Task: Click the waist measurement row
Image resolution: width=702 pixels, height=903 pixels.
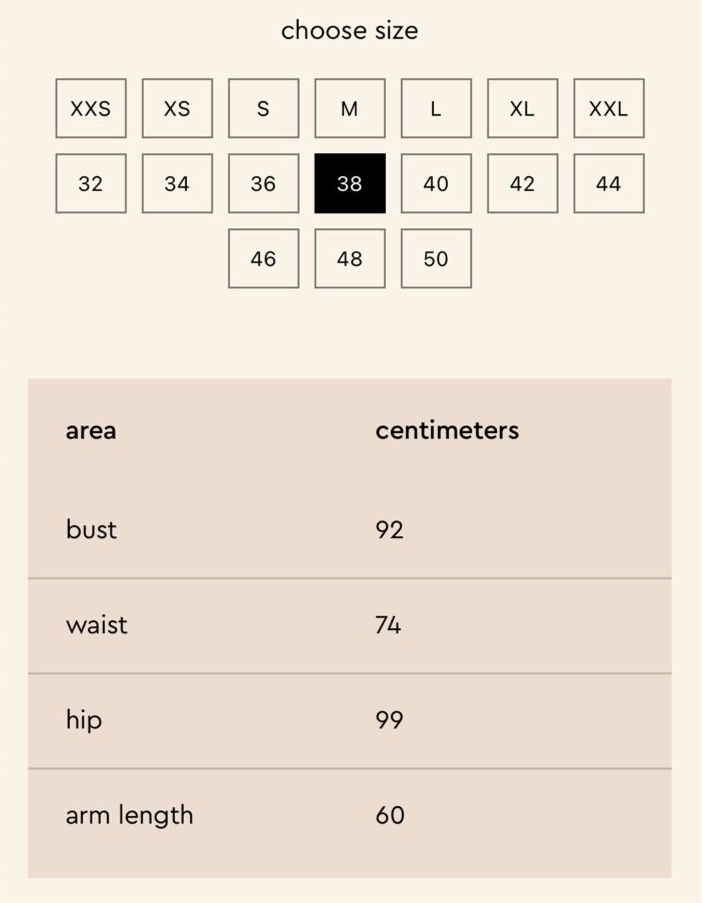Action: 349,625
